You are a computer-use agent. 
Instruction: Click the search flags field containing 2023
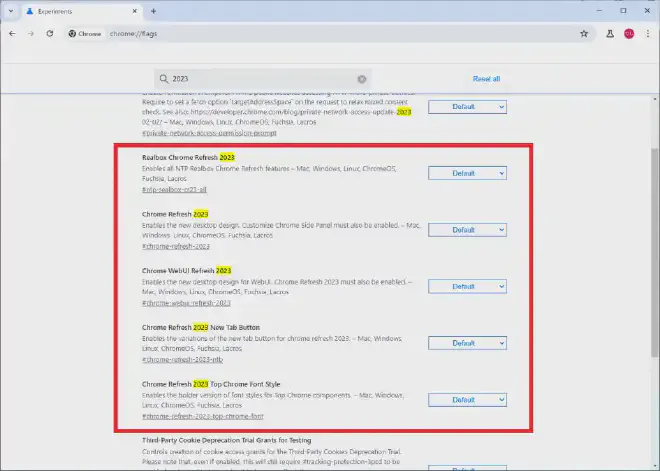[263, 79]
